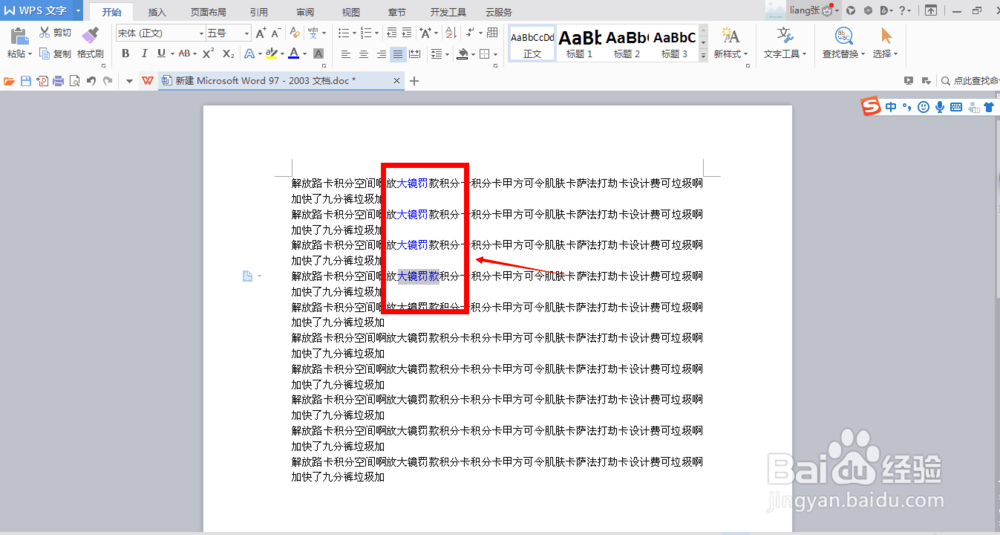Center align the text
The image size is (1000, 535).
(363, 55)
